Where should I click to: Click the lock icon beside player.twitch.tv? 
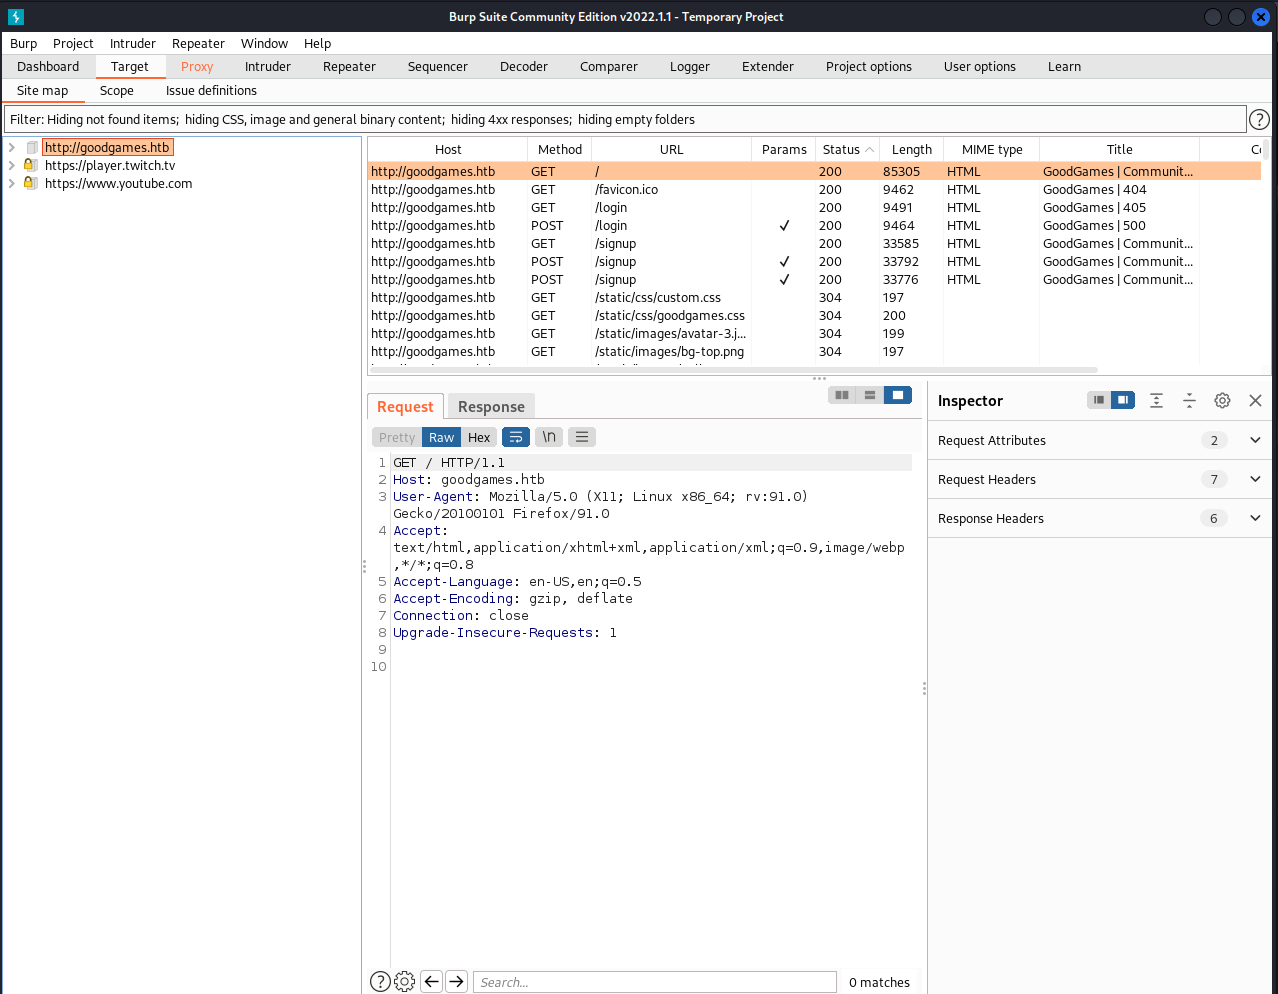(31, 165)
